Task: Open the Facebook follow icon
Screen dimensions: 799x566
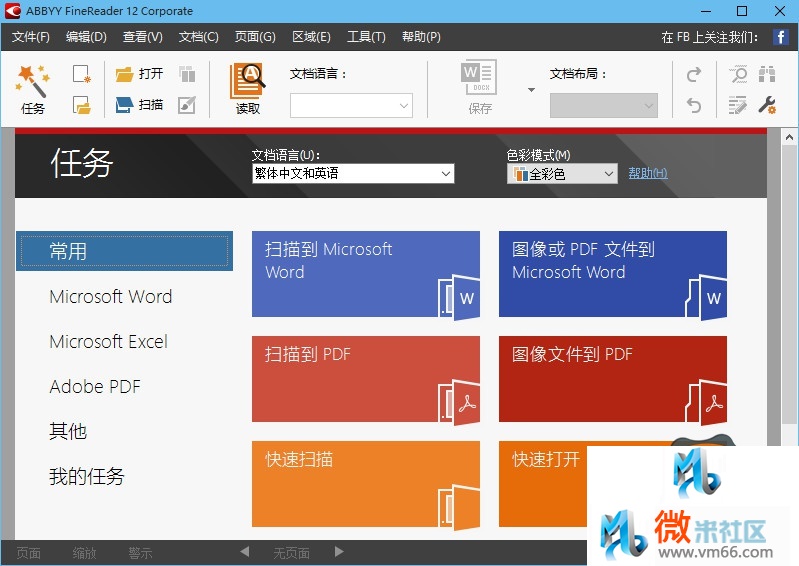Action: (781, 37)
